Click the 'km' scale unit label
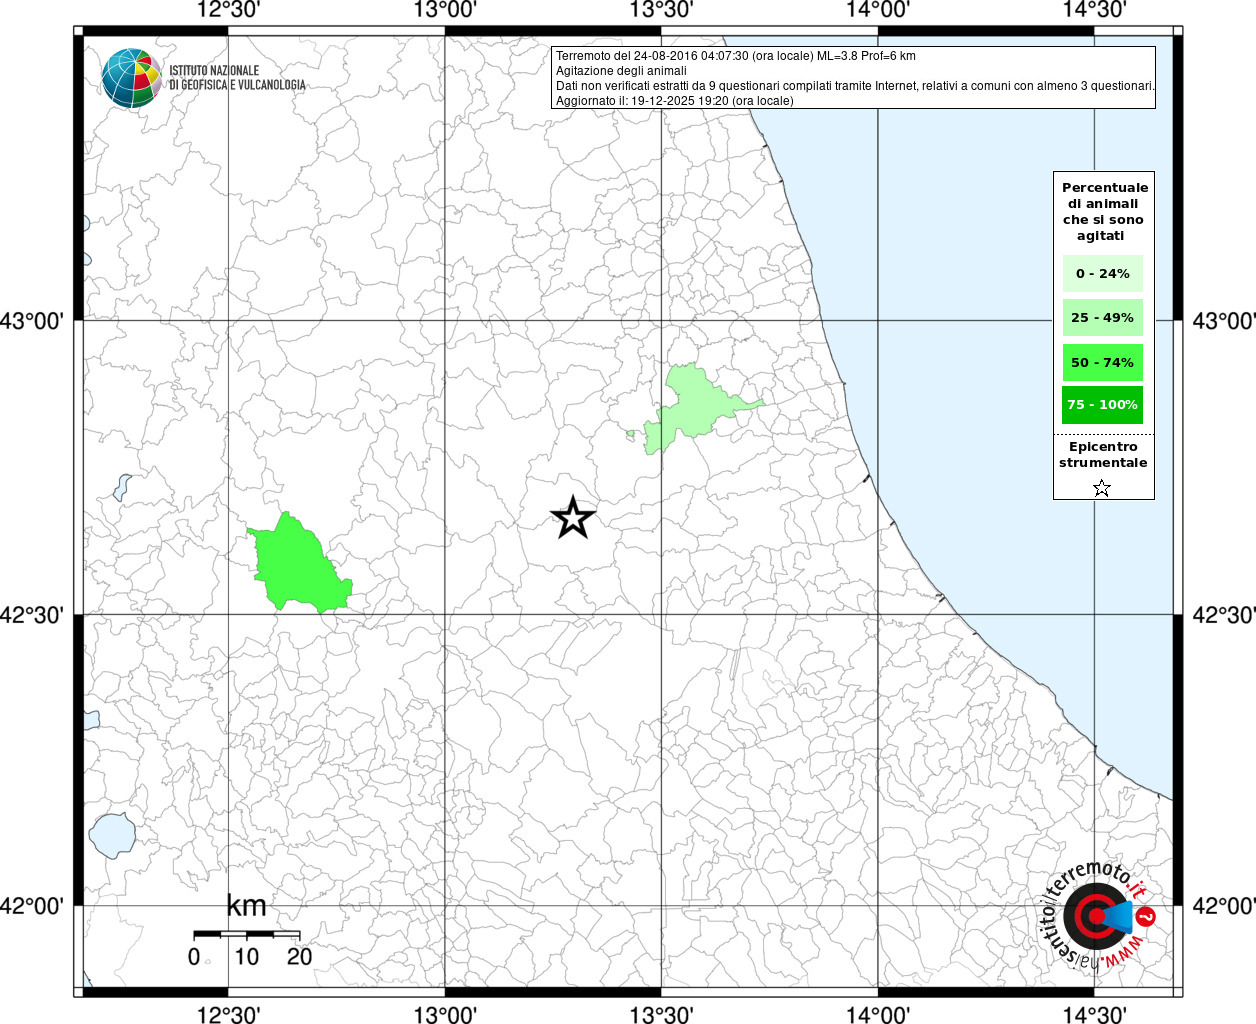This screenshot has height=1024, width=1256. click(247, 906)
